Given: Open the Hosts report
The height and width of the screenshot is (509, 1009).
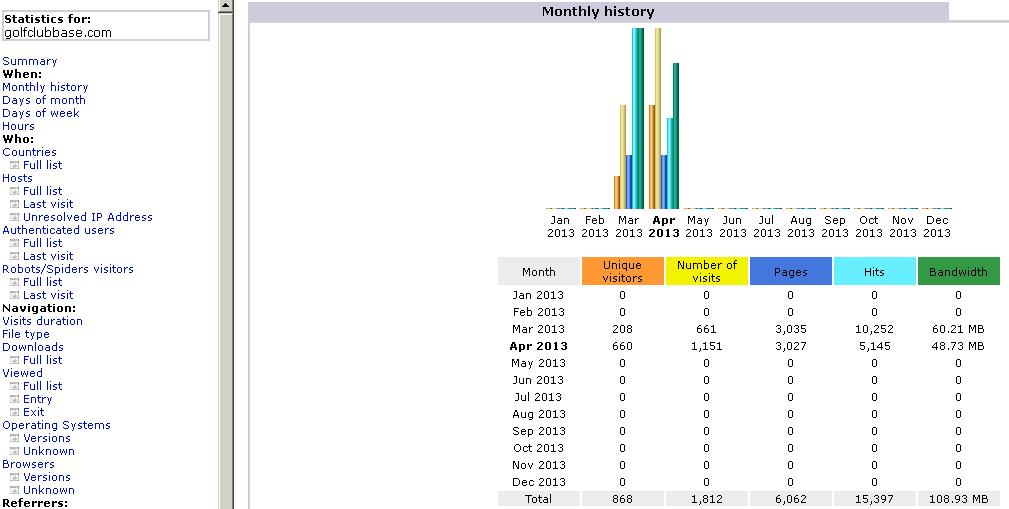Looking at the screenshot, I should coord(17,178).
